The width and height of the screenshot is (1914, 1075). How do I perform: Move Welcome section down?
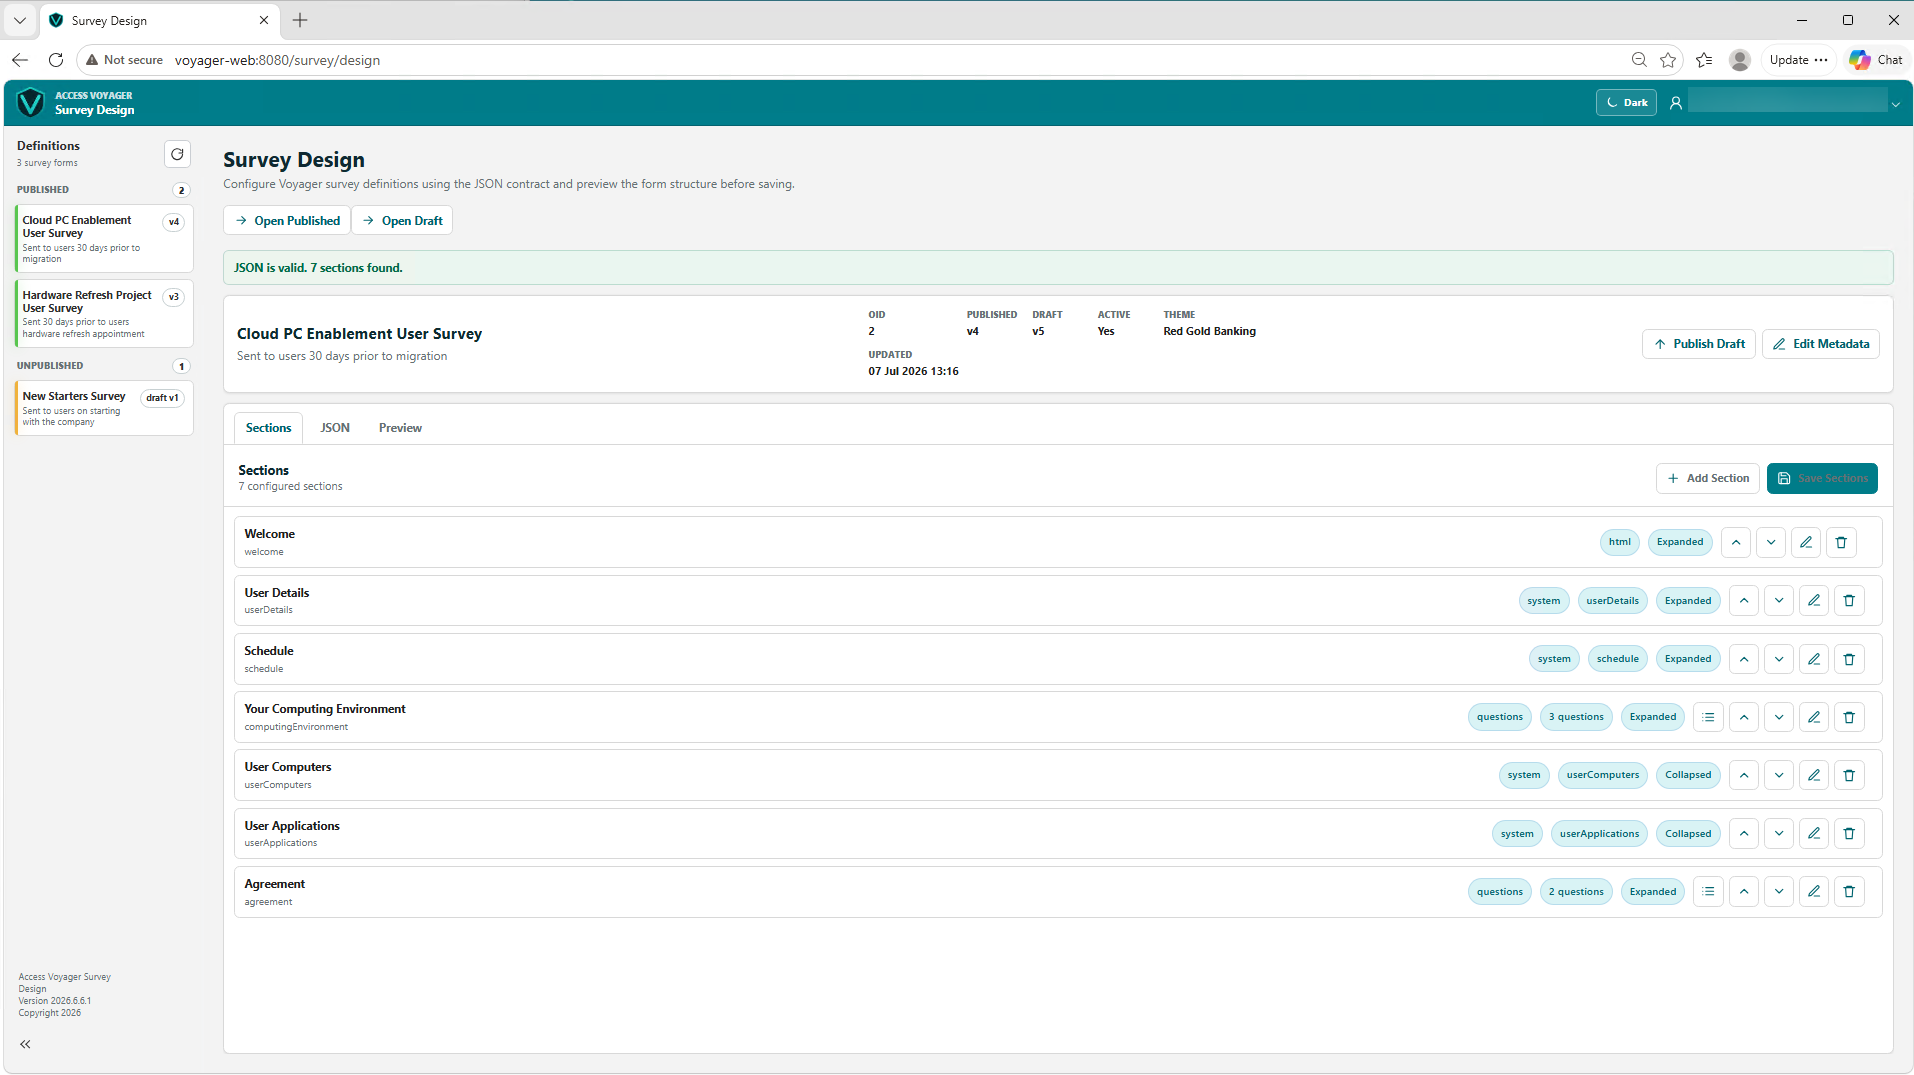[x=1771, y=542]
